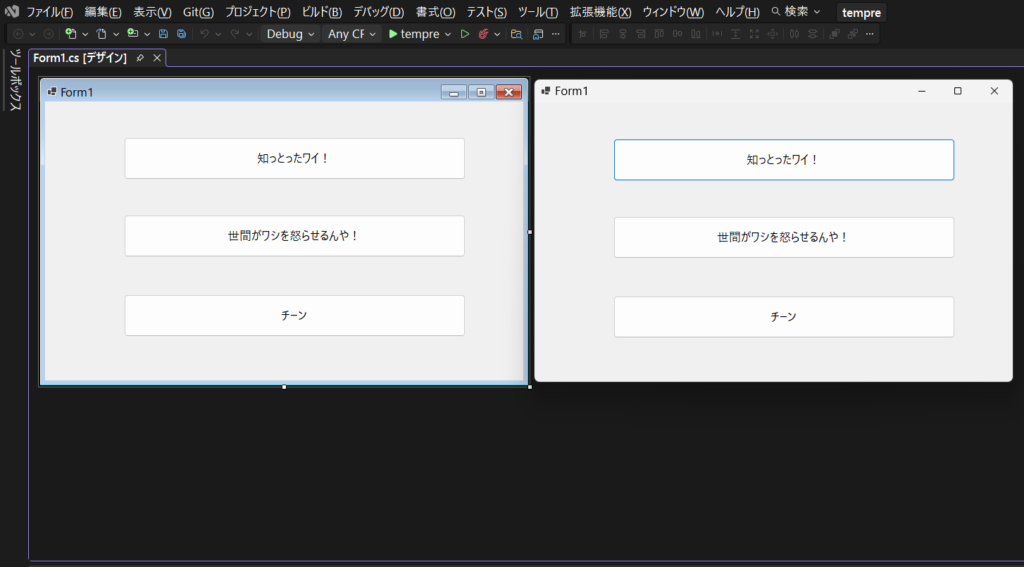Open the 拡張機能(X) menu
Image resolution: width=1024 pixels, height=567 pixels.
(x=600, y=12)
